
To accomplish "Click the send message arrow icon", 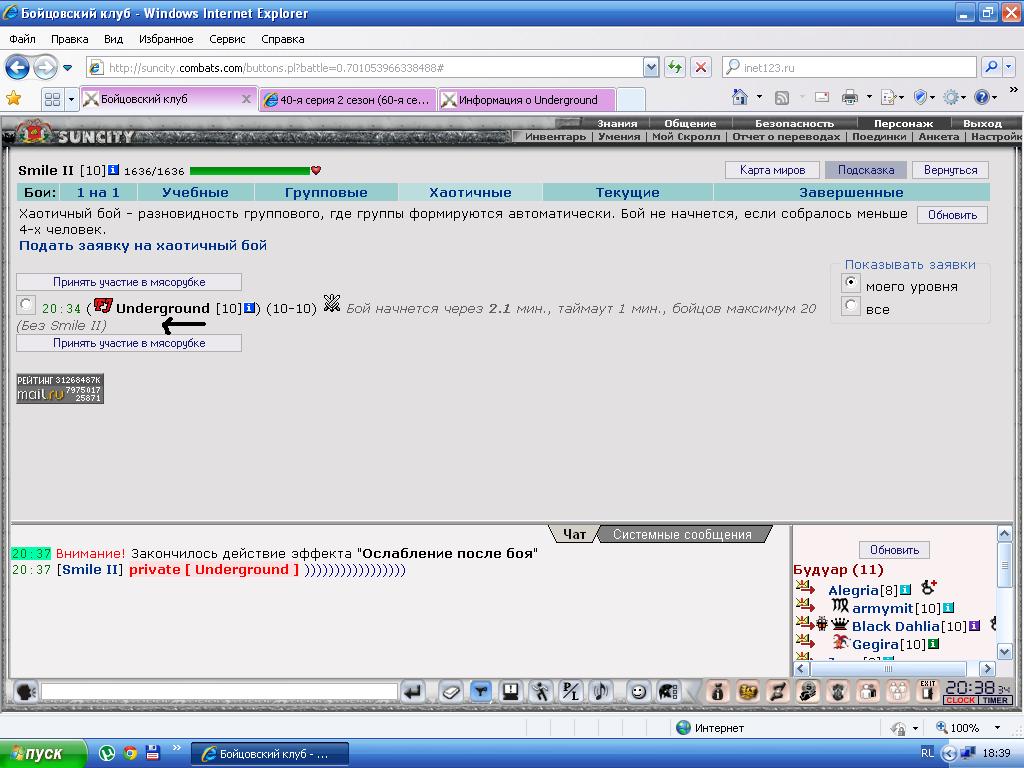I will tap(412, 691).
